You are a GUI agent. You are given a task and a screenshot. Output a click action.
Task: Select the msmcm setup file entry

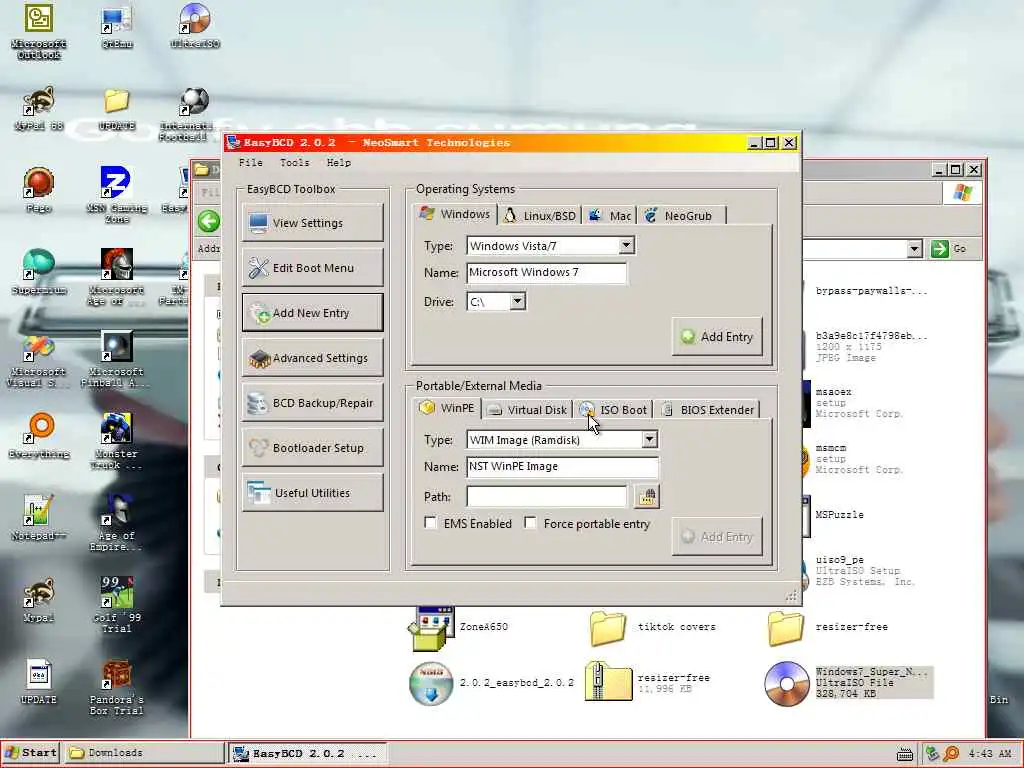858,458
